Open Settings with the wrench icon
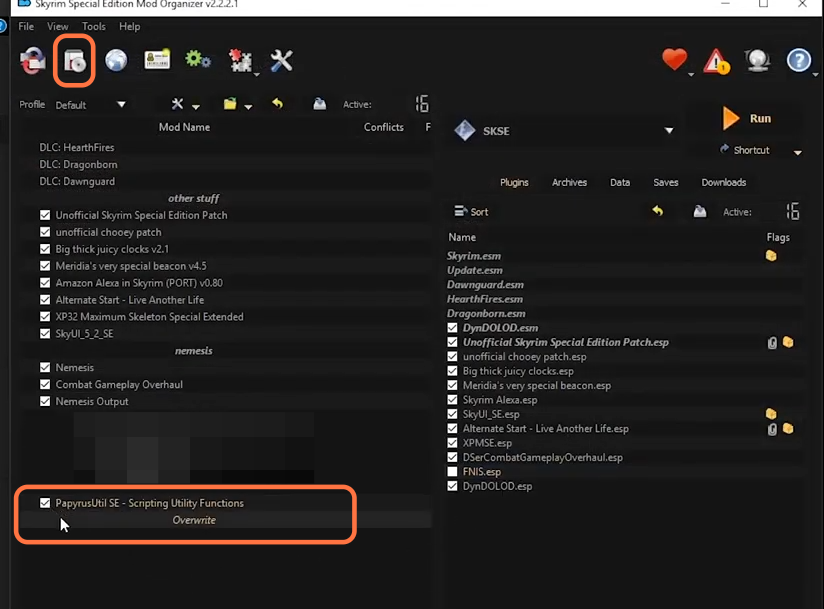Viewport: 824px width, 609px height. coord(281,60)
